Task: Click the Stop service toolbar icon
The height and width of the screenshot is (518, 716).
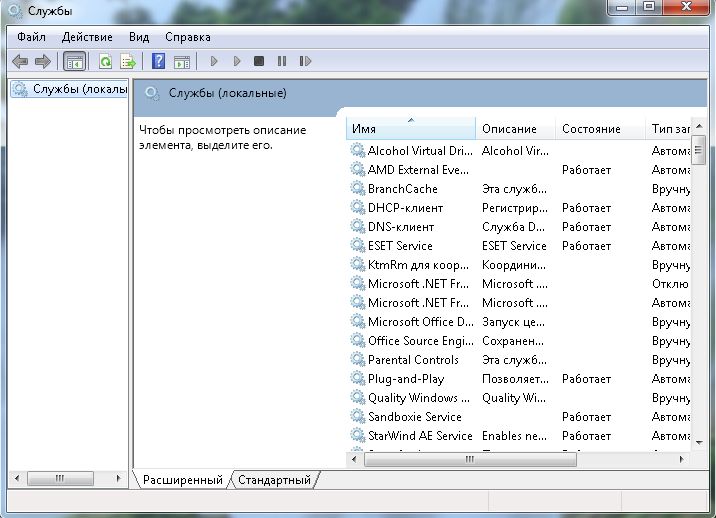Action: [x=259, y=61]
